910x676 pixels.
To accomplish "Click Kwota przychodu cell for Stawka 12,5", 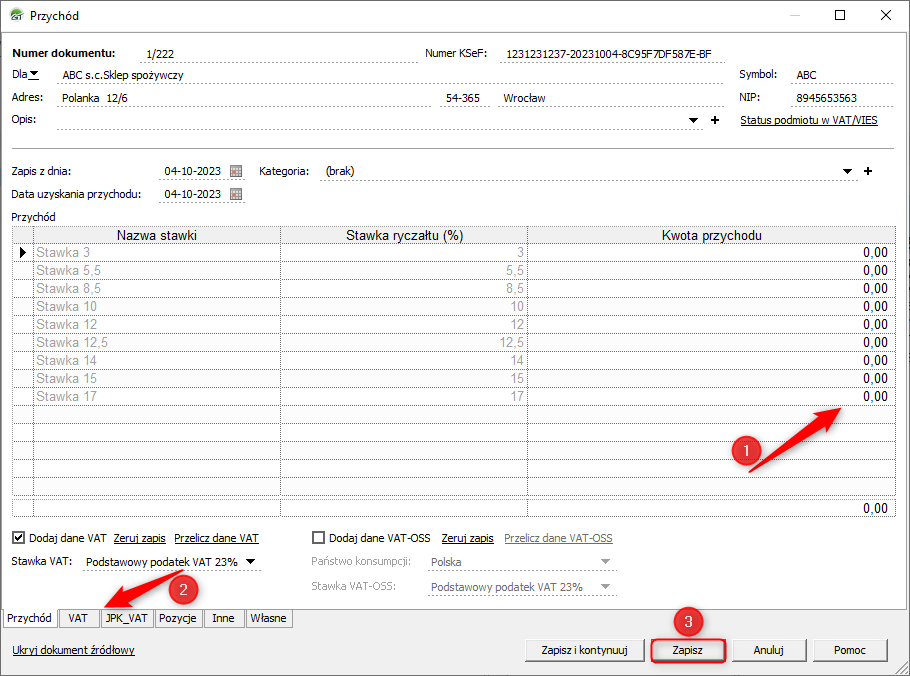I will click(x=711, y=342).
